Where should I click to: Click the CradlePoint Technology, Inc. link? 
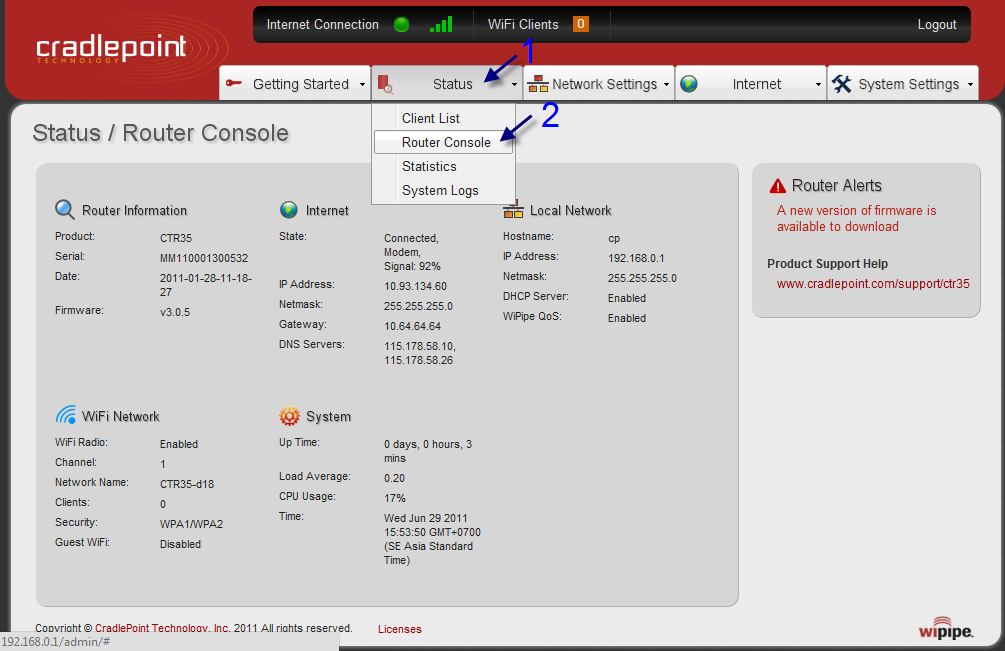click(x=163, y=629)
